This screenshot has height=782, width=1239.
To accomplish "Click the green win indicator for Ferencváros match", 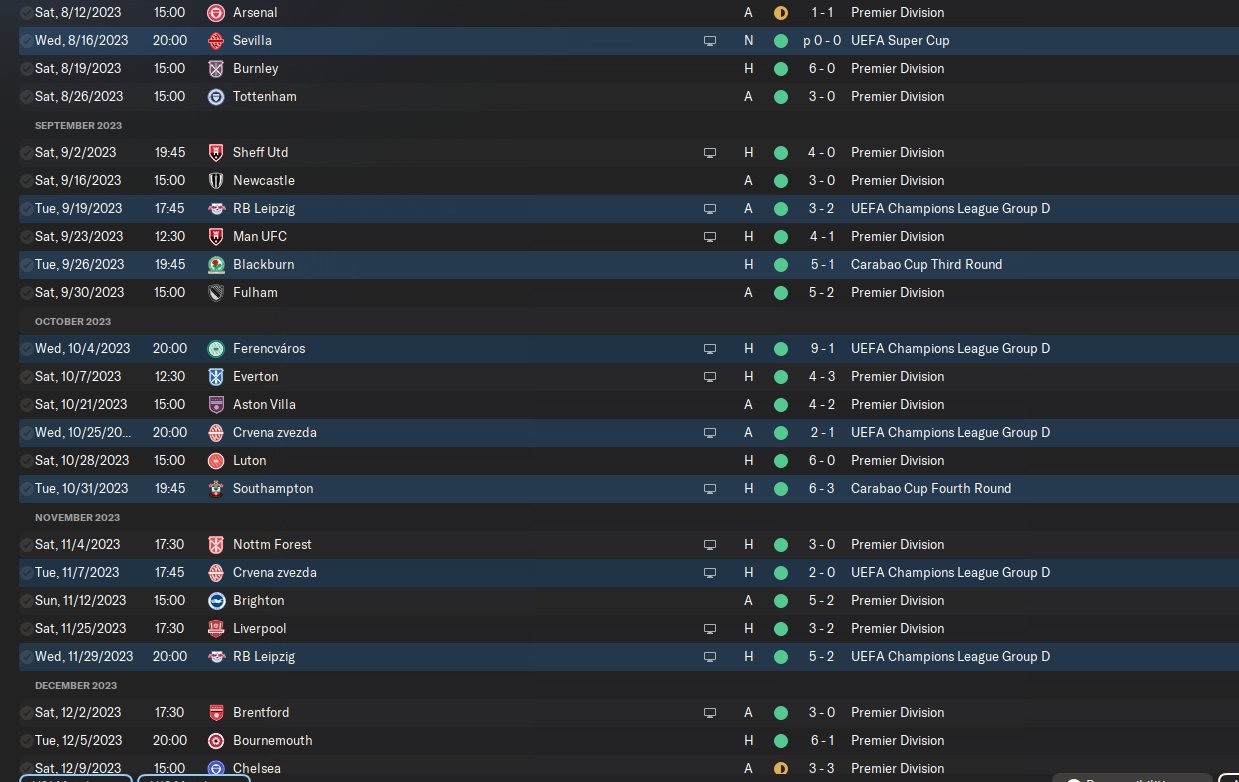I will (x=781, y=349).
